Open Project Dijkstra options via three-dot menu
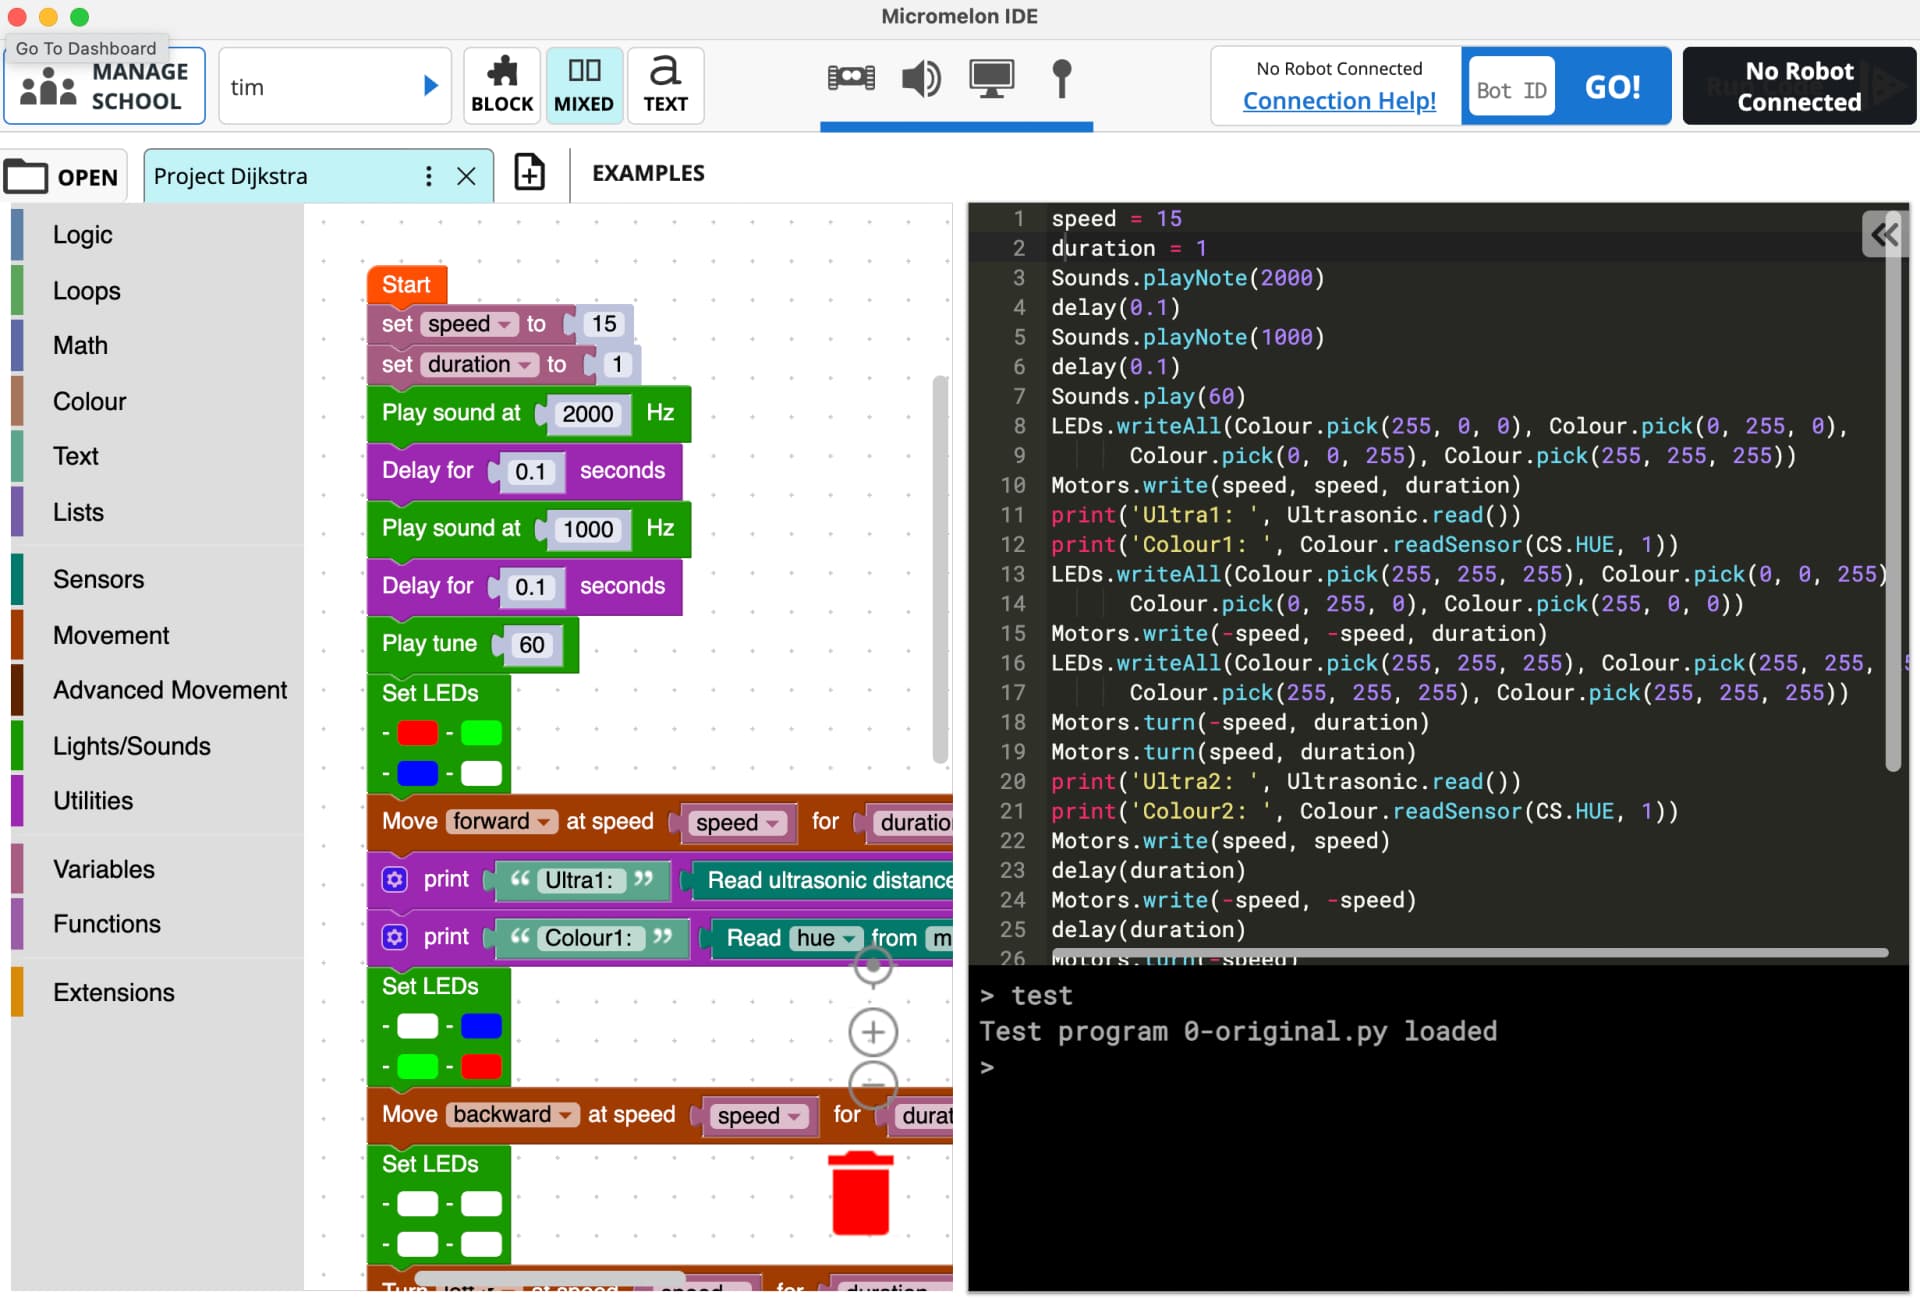Viewport: 1920px width, 1302px height. coord(429,176)
